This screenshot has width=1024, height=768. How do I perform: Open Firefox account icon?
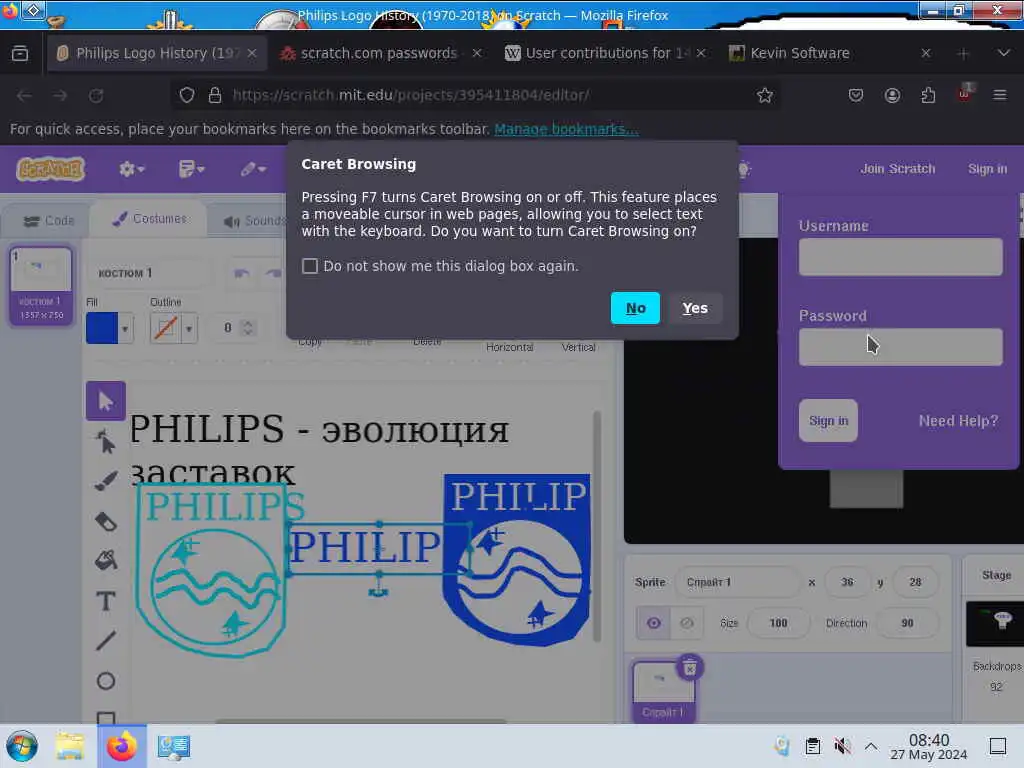coord(892,95)
